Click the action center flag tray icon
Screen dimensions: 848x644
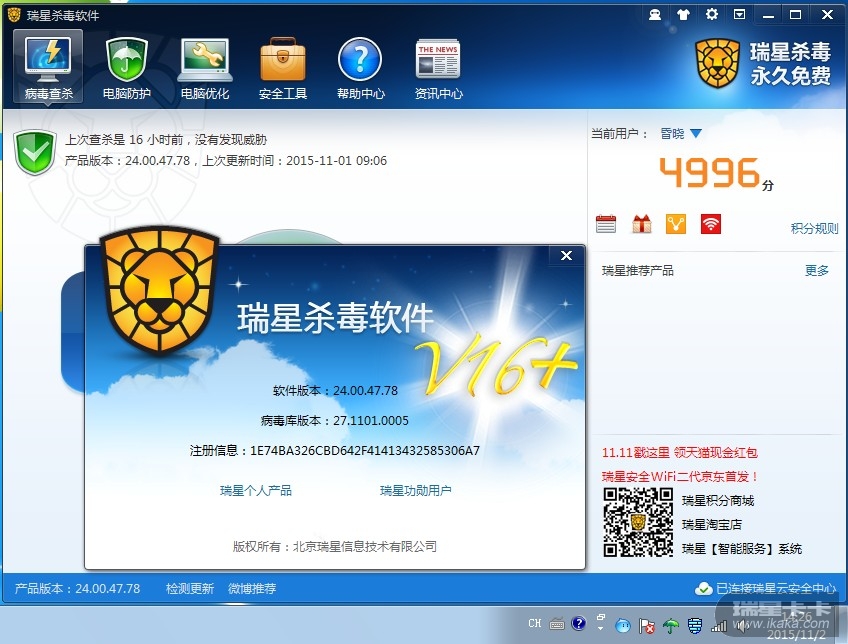click(x=647, y=626)
